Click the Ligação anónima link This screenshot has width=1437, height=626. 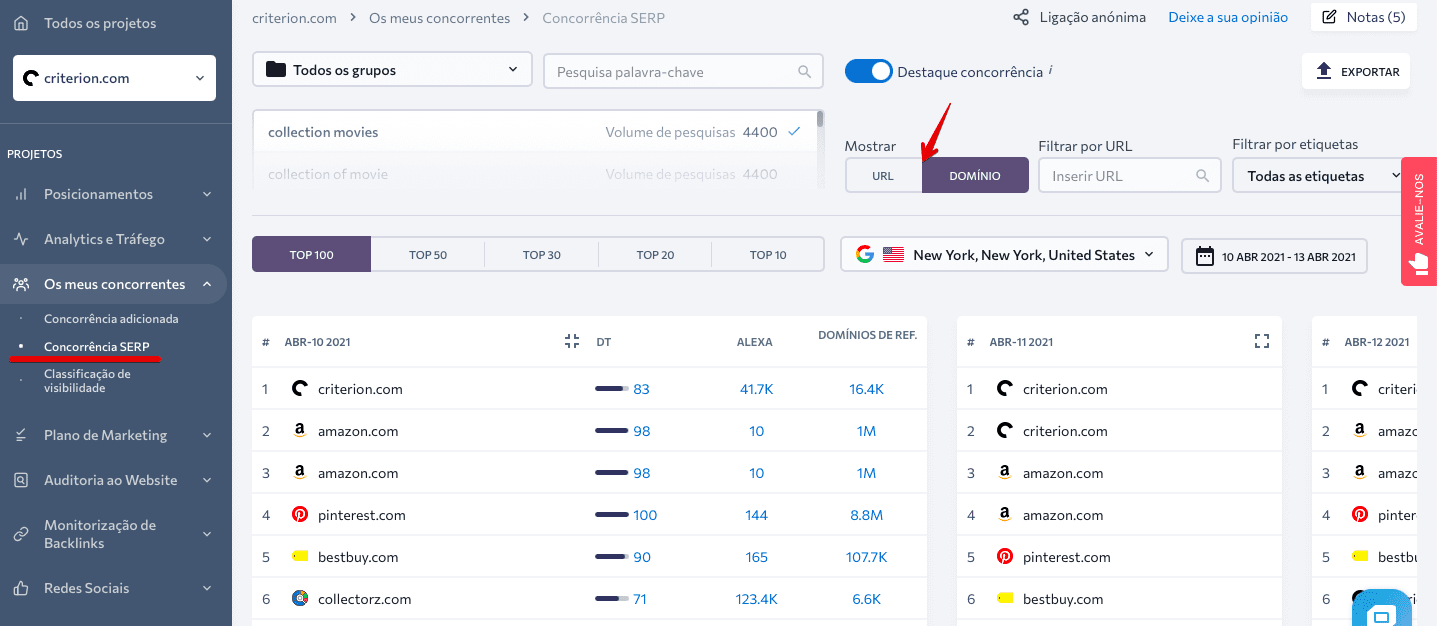point(1093,17)
